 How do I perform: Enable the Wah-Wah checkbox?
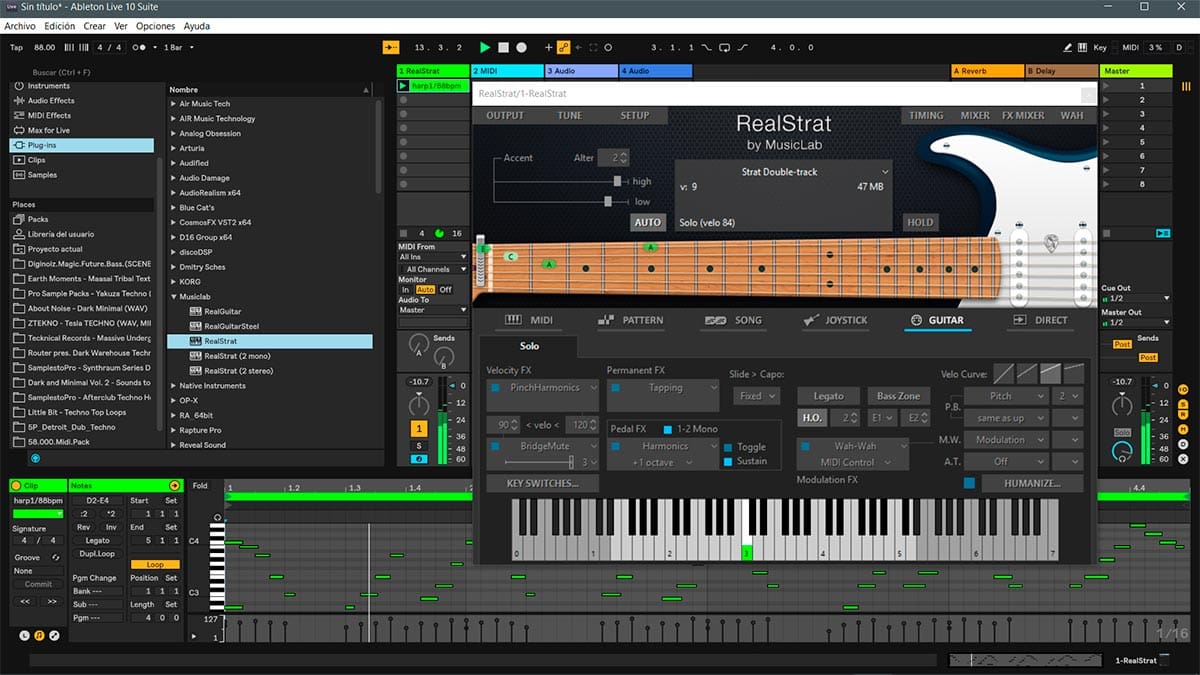click(x=807, y=446)
